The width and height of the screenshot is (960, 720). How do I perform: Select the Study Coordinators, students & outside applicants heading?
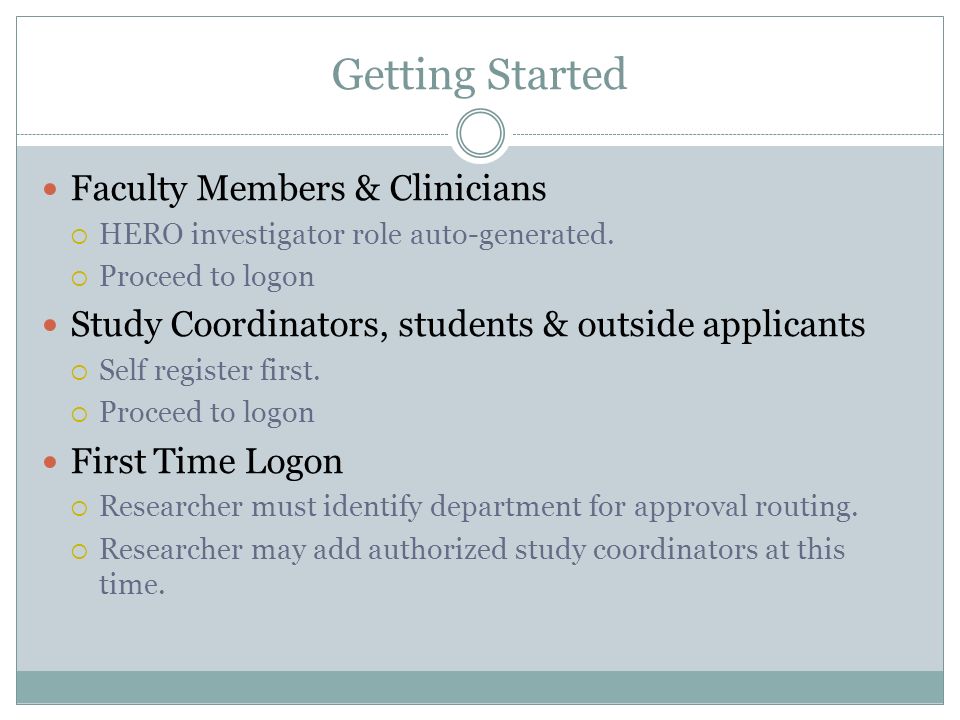coord(468,324)
